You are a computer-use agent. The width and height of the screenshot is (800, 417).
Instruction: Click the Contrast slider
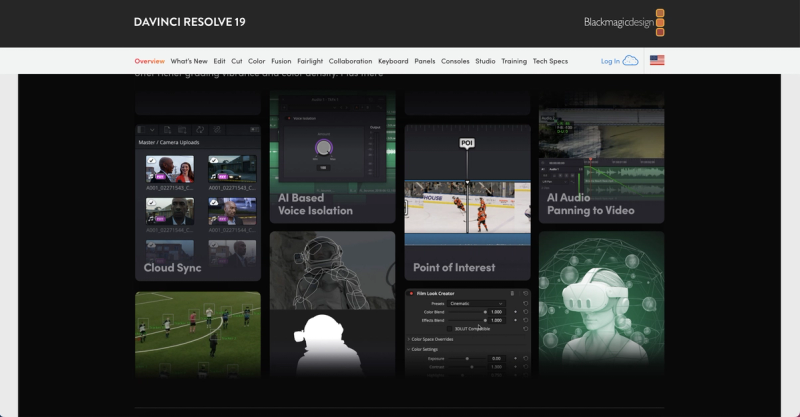coord(467,366)
